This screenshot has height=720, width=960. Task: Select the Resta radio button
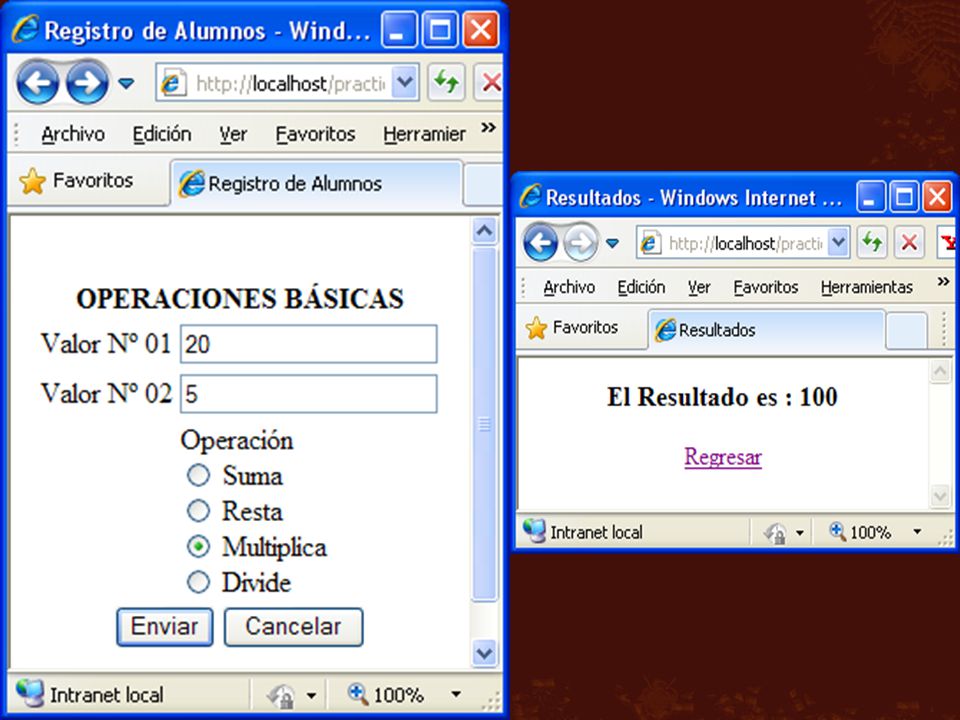coord(198,511)
